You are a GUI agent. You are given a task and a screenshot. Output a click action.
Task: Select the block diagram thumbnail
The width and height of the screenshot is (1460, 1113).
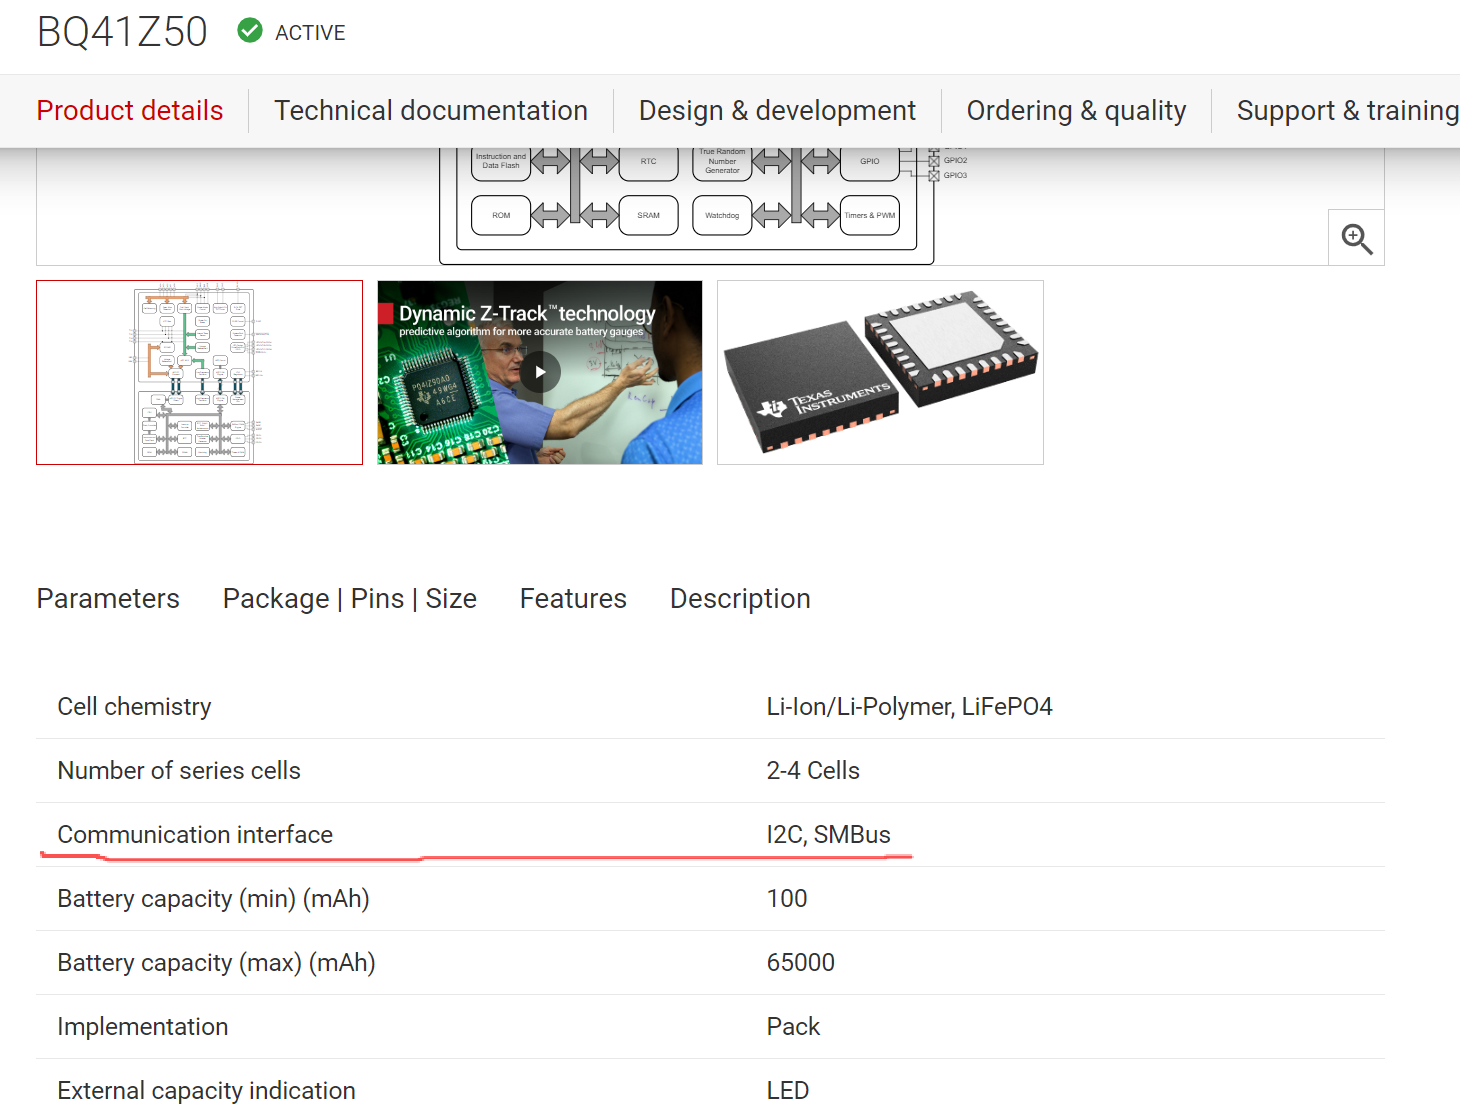point(200,372)
